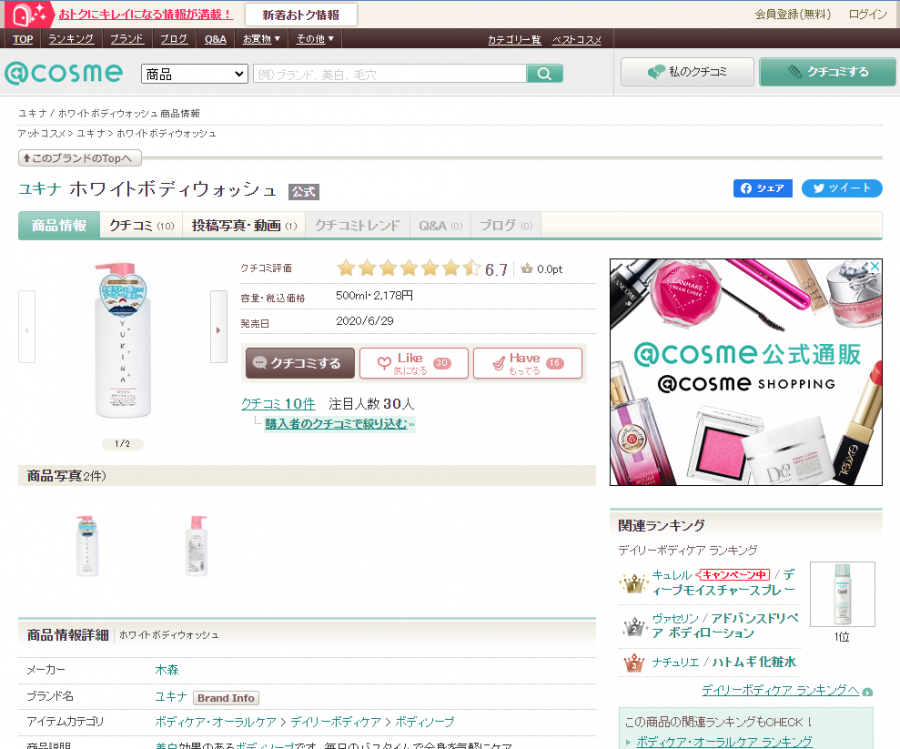Close the @cosme shopping ad

tap(875, 266)
